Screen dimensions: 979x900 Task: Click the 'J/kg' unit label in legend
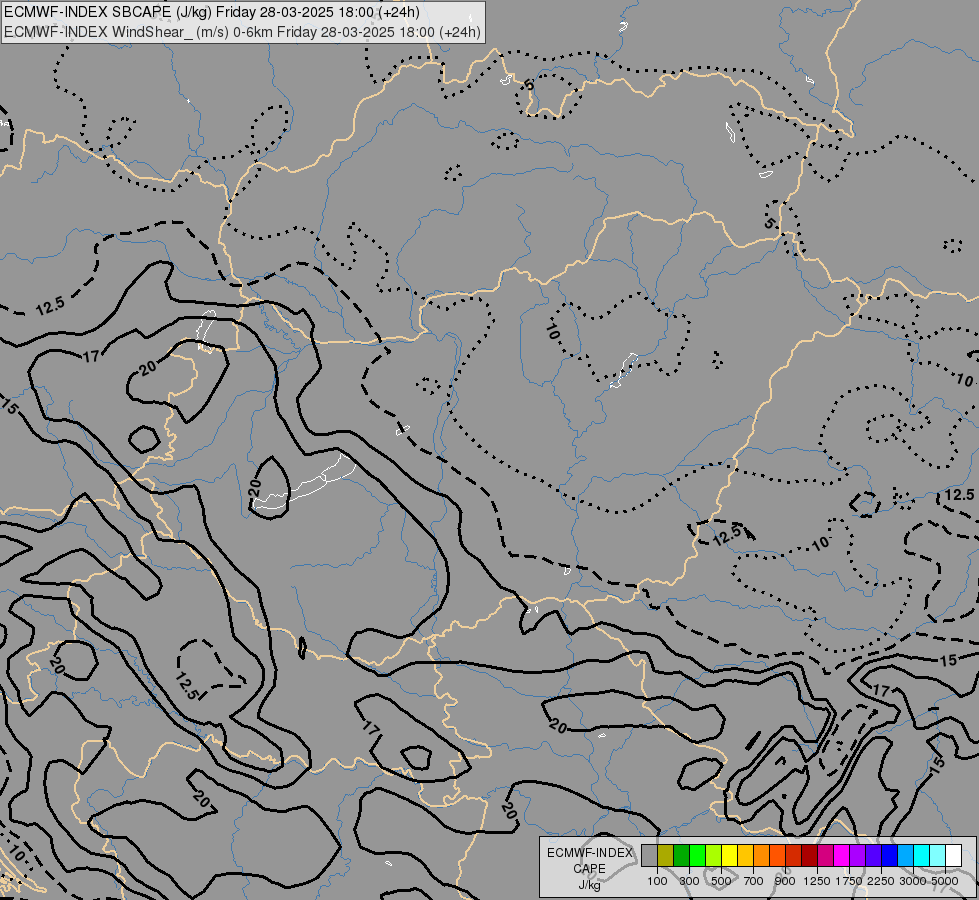(x=589, y=885)
